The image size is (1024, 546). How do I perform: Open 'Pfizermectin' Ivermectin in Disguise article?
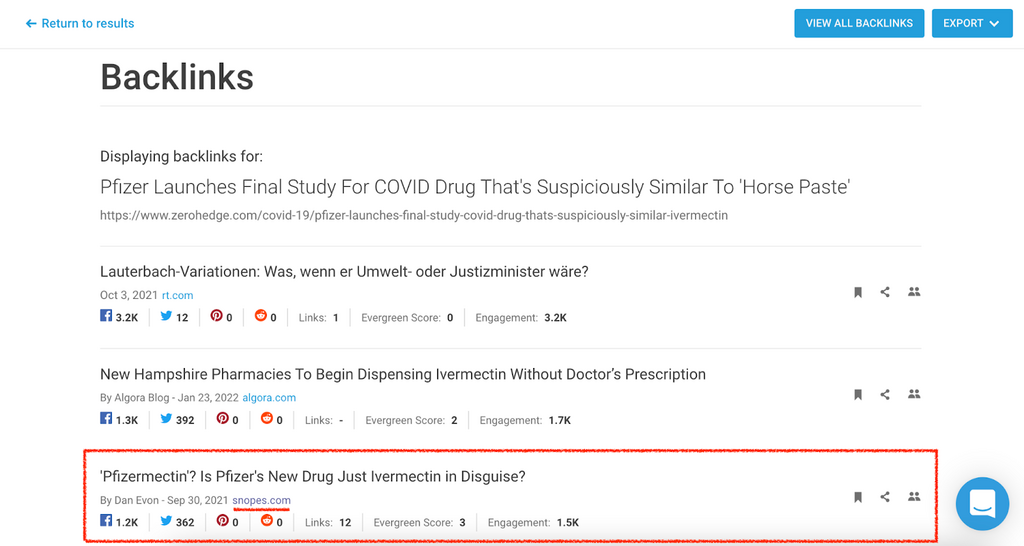point(313,476)
